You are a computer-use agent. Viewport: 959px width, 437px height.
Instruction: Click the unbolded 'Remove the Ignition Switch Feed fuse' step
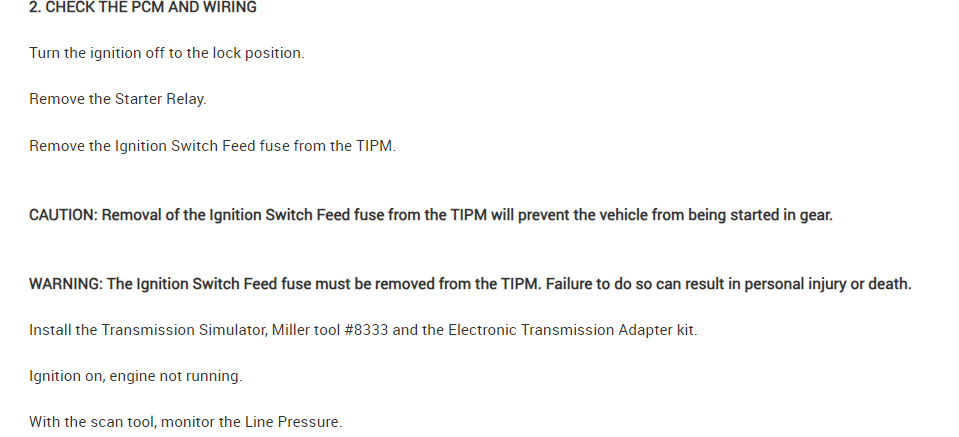click(212, 146)
